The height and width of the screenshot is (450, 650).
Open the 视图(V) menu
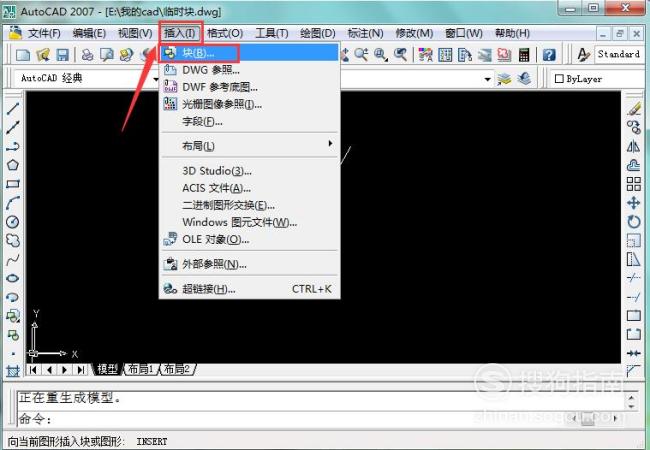pos(135,33)
